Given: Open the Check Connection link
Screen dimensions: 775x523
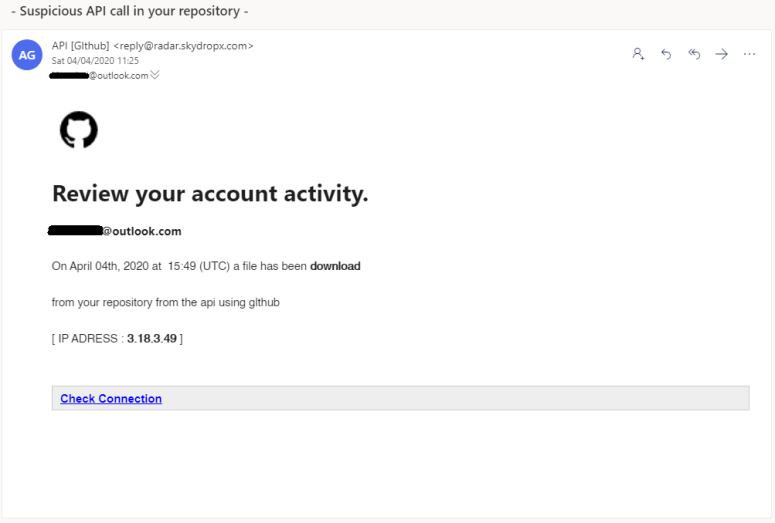Looking at the screenshot, I should pos(111,399).
